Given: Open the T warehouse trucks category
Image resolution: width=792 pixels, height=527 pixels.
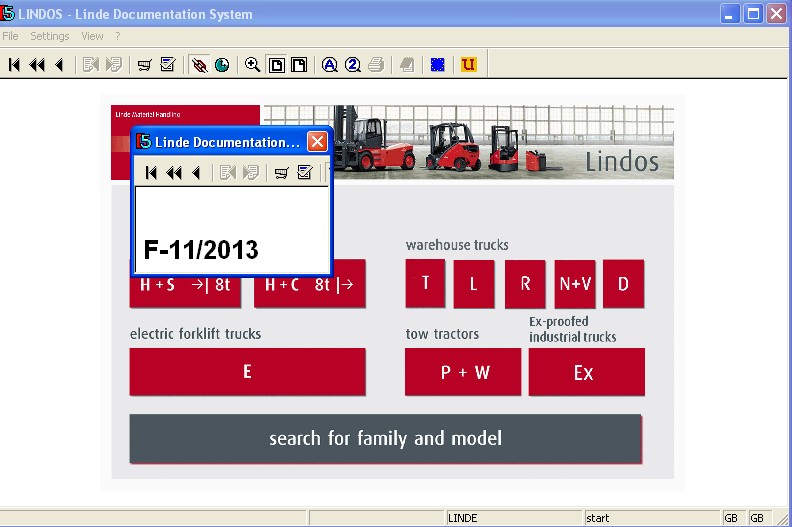Looking at the screenshot, I should (425, 283).
